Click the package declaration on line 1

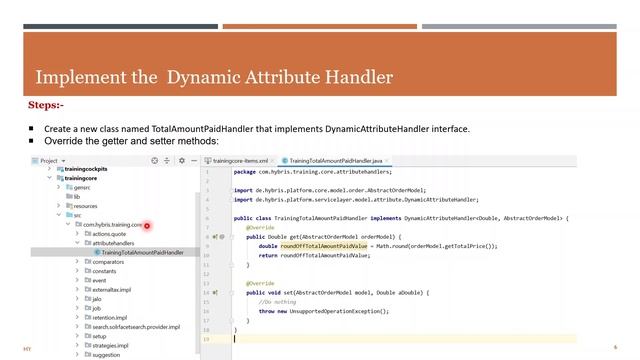point(313,172)
